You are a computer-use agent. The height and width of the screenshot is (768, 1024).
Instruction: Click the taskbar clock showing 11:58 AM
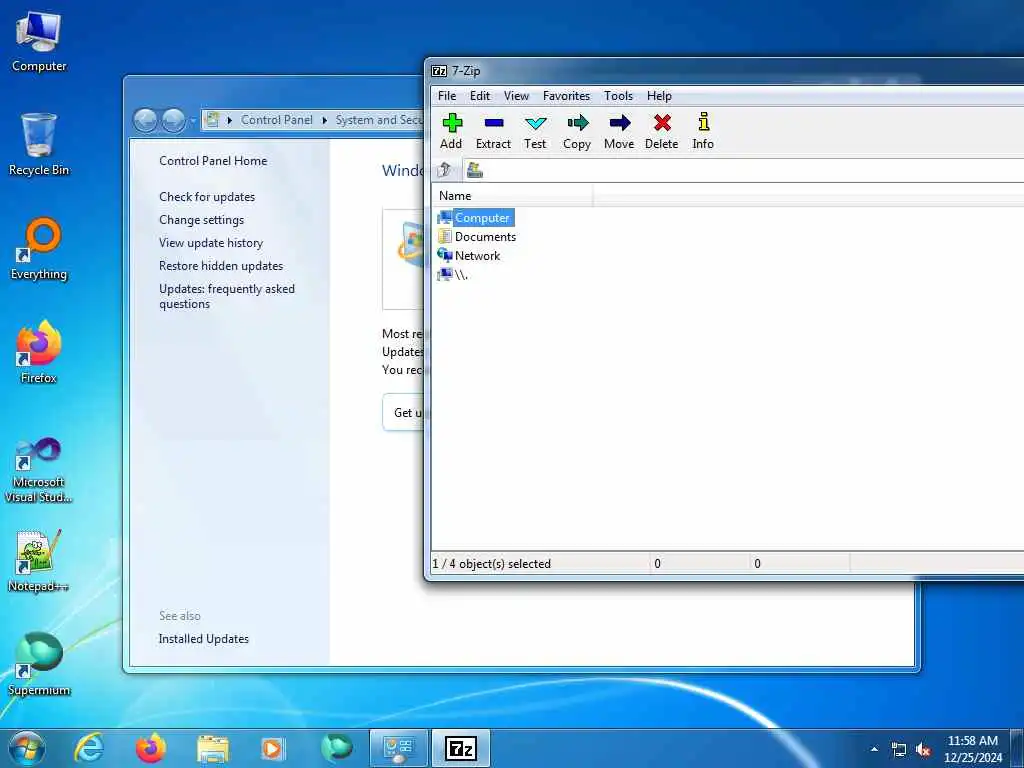pyautogui.click(x=972, y=749)
